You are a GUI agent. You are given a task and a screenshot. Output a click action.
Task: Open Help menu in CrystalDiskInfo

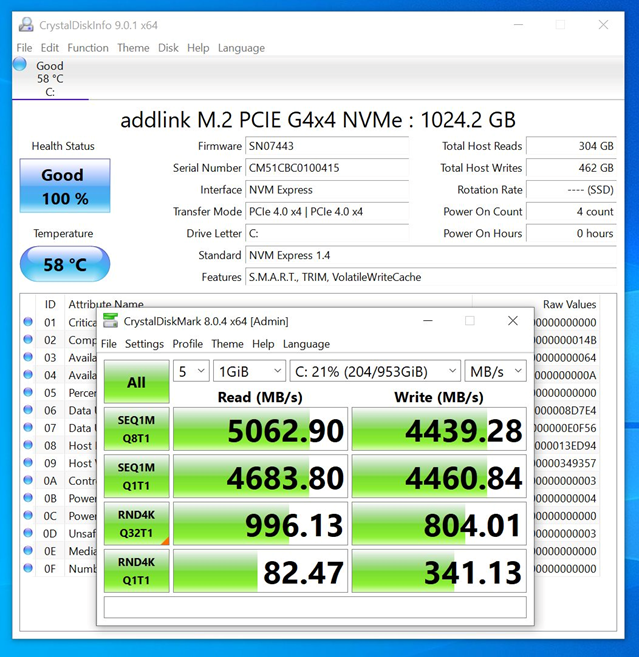198,48
